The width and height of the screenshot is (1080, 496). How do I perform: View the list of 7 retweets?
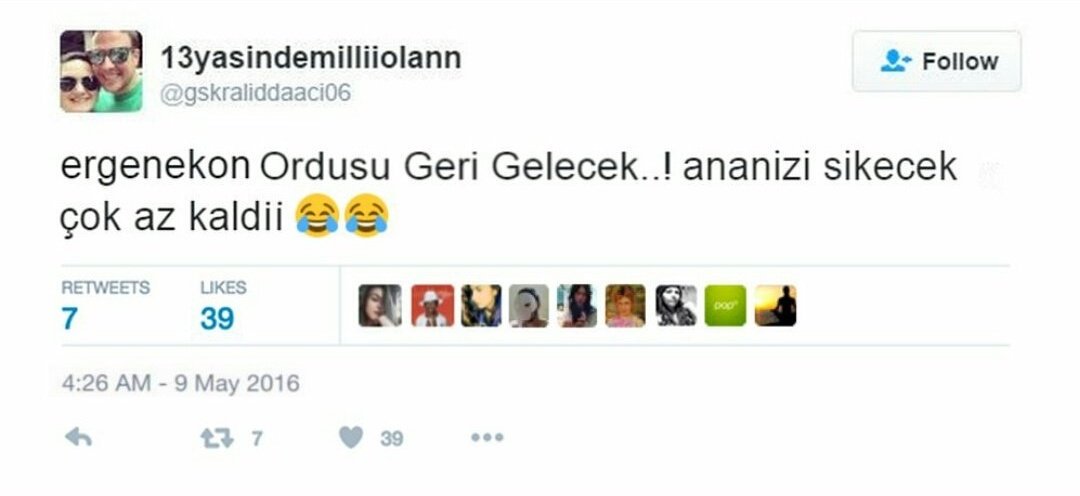105,306
